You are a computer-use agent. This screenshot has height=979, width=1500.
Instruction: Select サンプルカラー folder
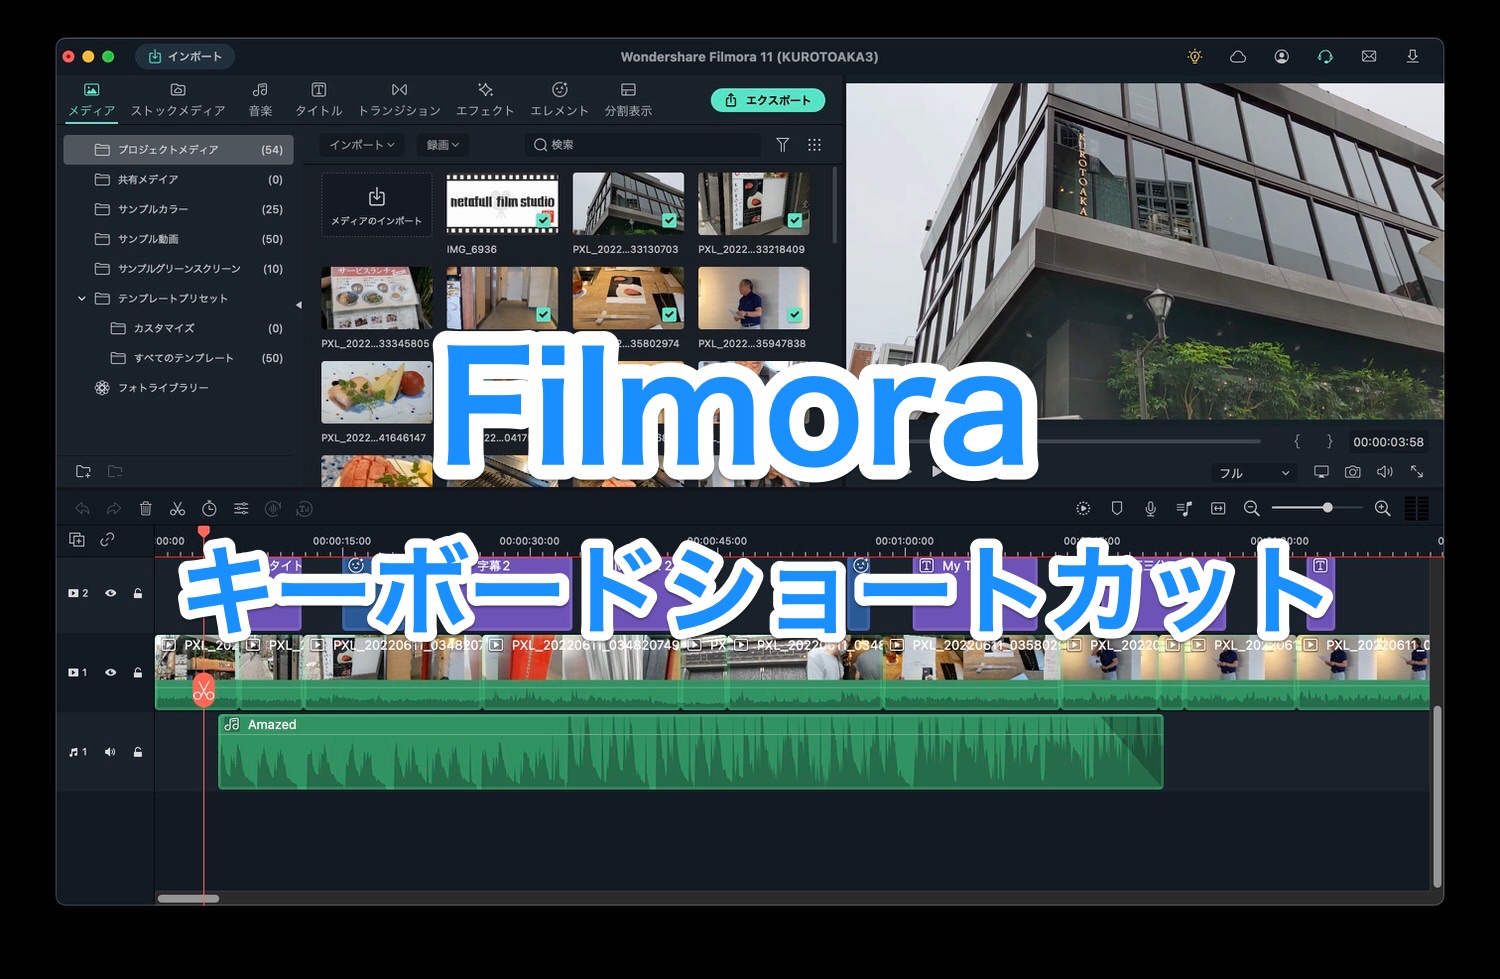(178, 210)
